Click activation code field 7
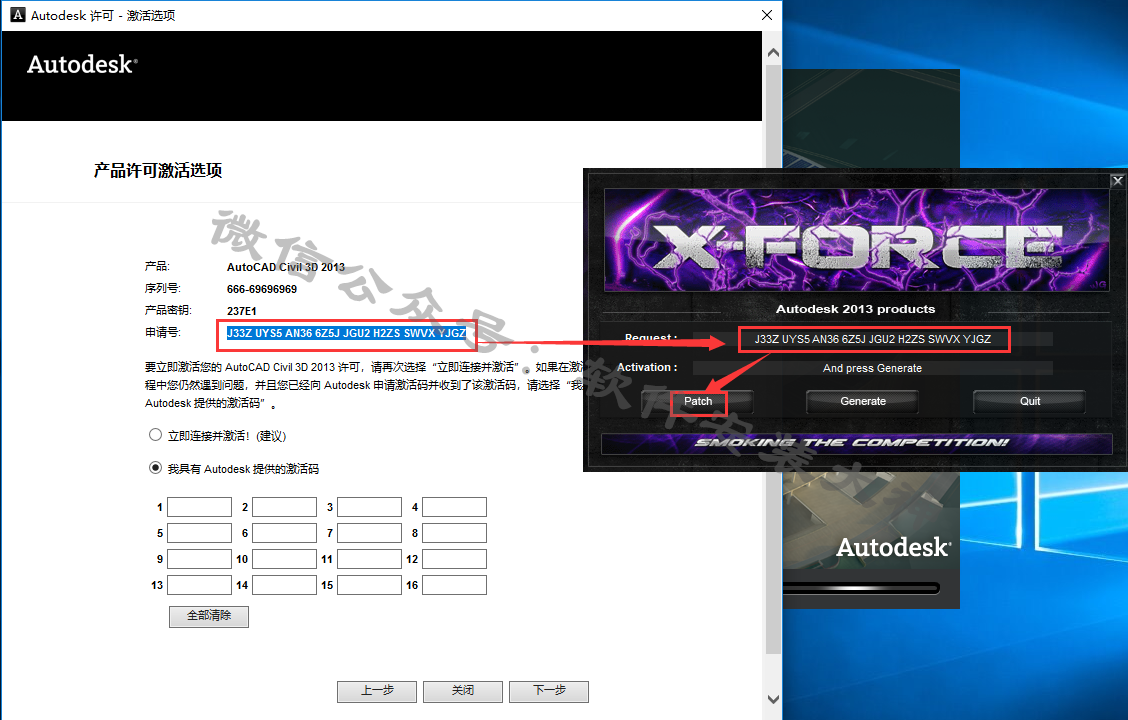Viewport: 1128px width, 720px height. [369, 533]
